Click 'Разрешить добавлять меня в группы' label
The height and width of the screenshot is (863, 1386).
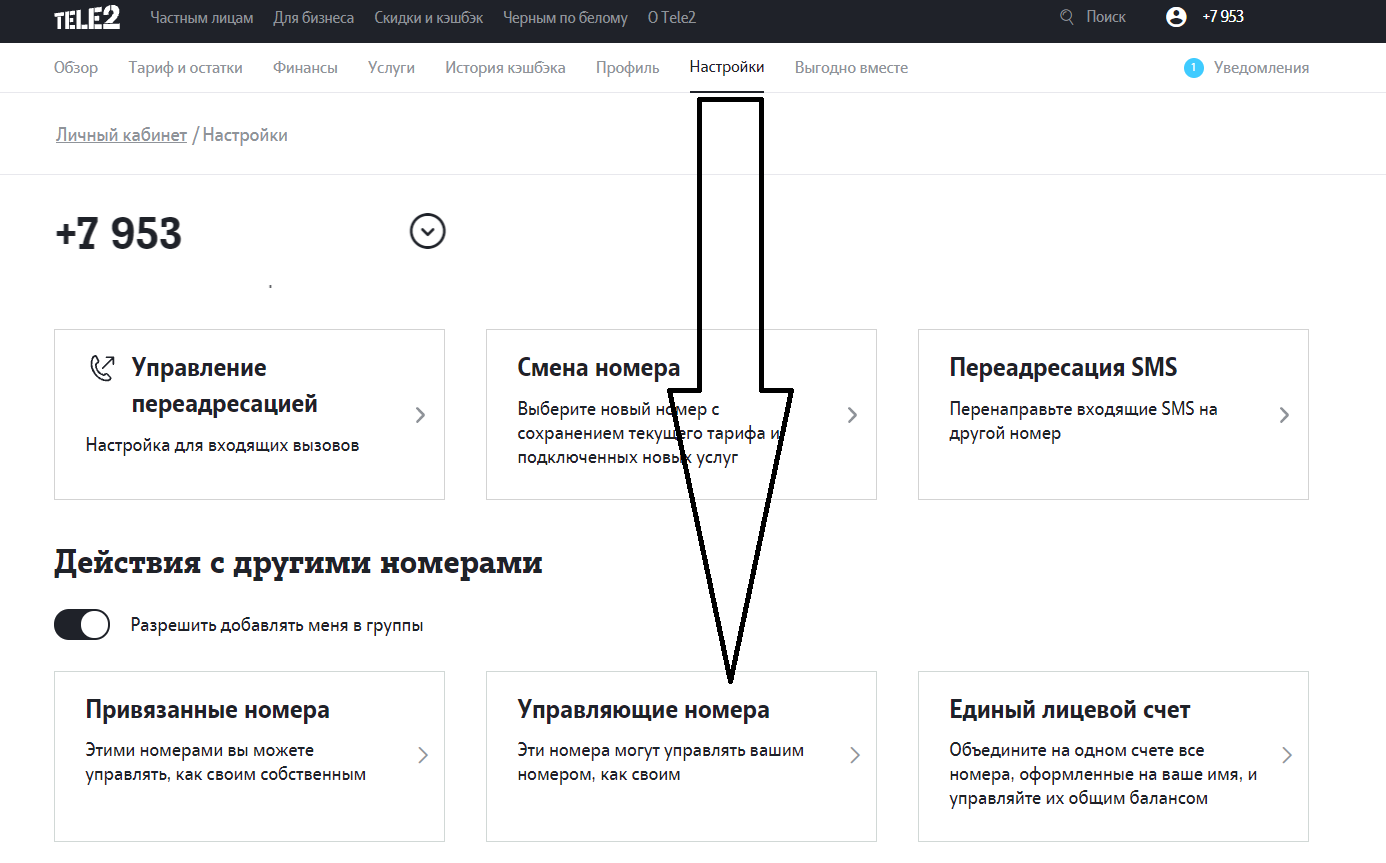click(277, 626)
